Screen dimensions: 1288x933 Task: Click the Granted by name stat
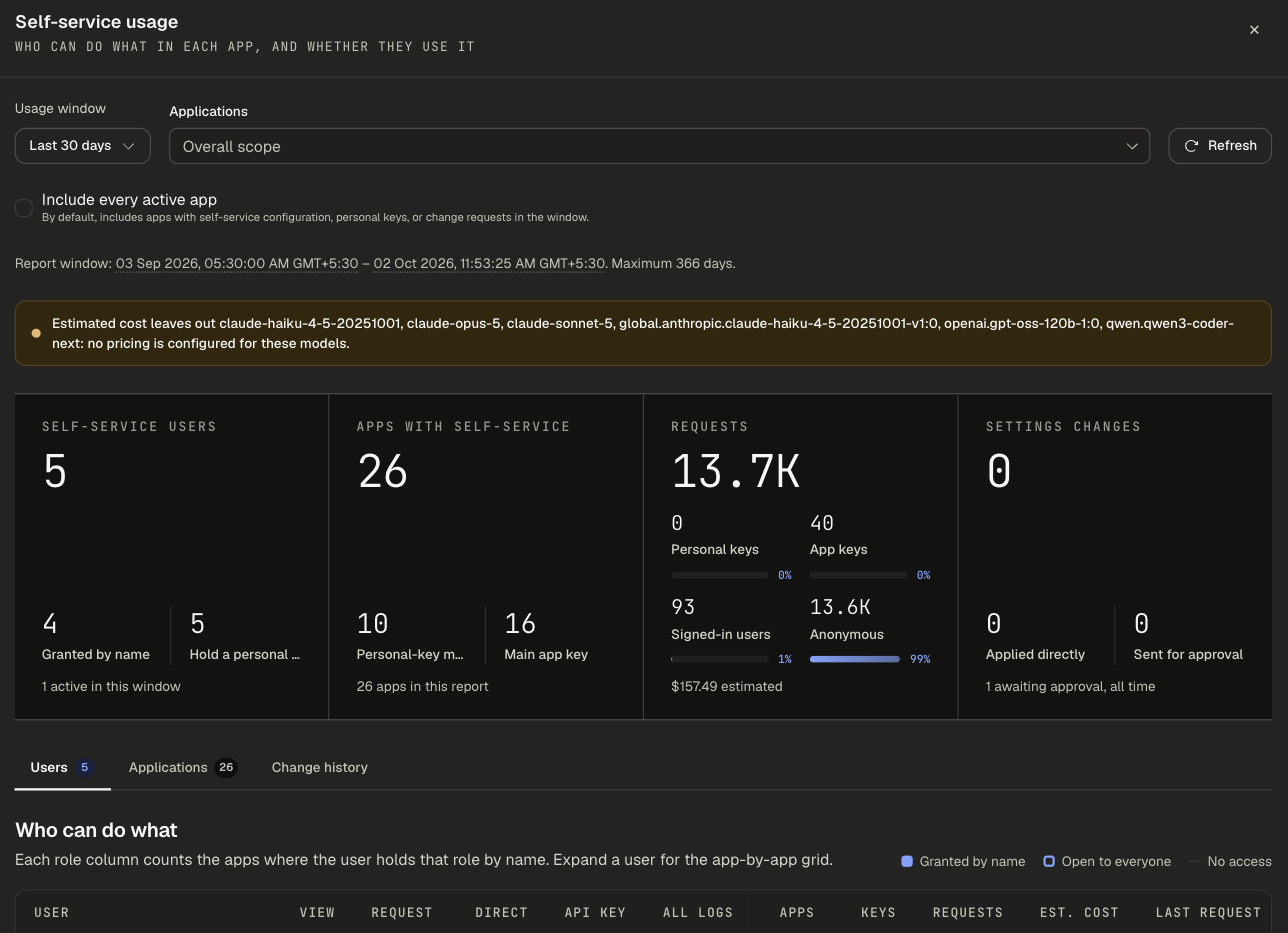(96, 637)
